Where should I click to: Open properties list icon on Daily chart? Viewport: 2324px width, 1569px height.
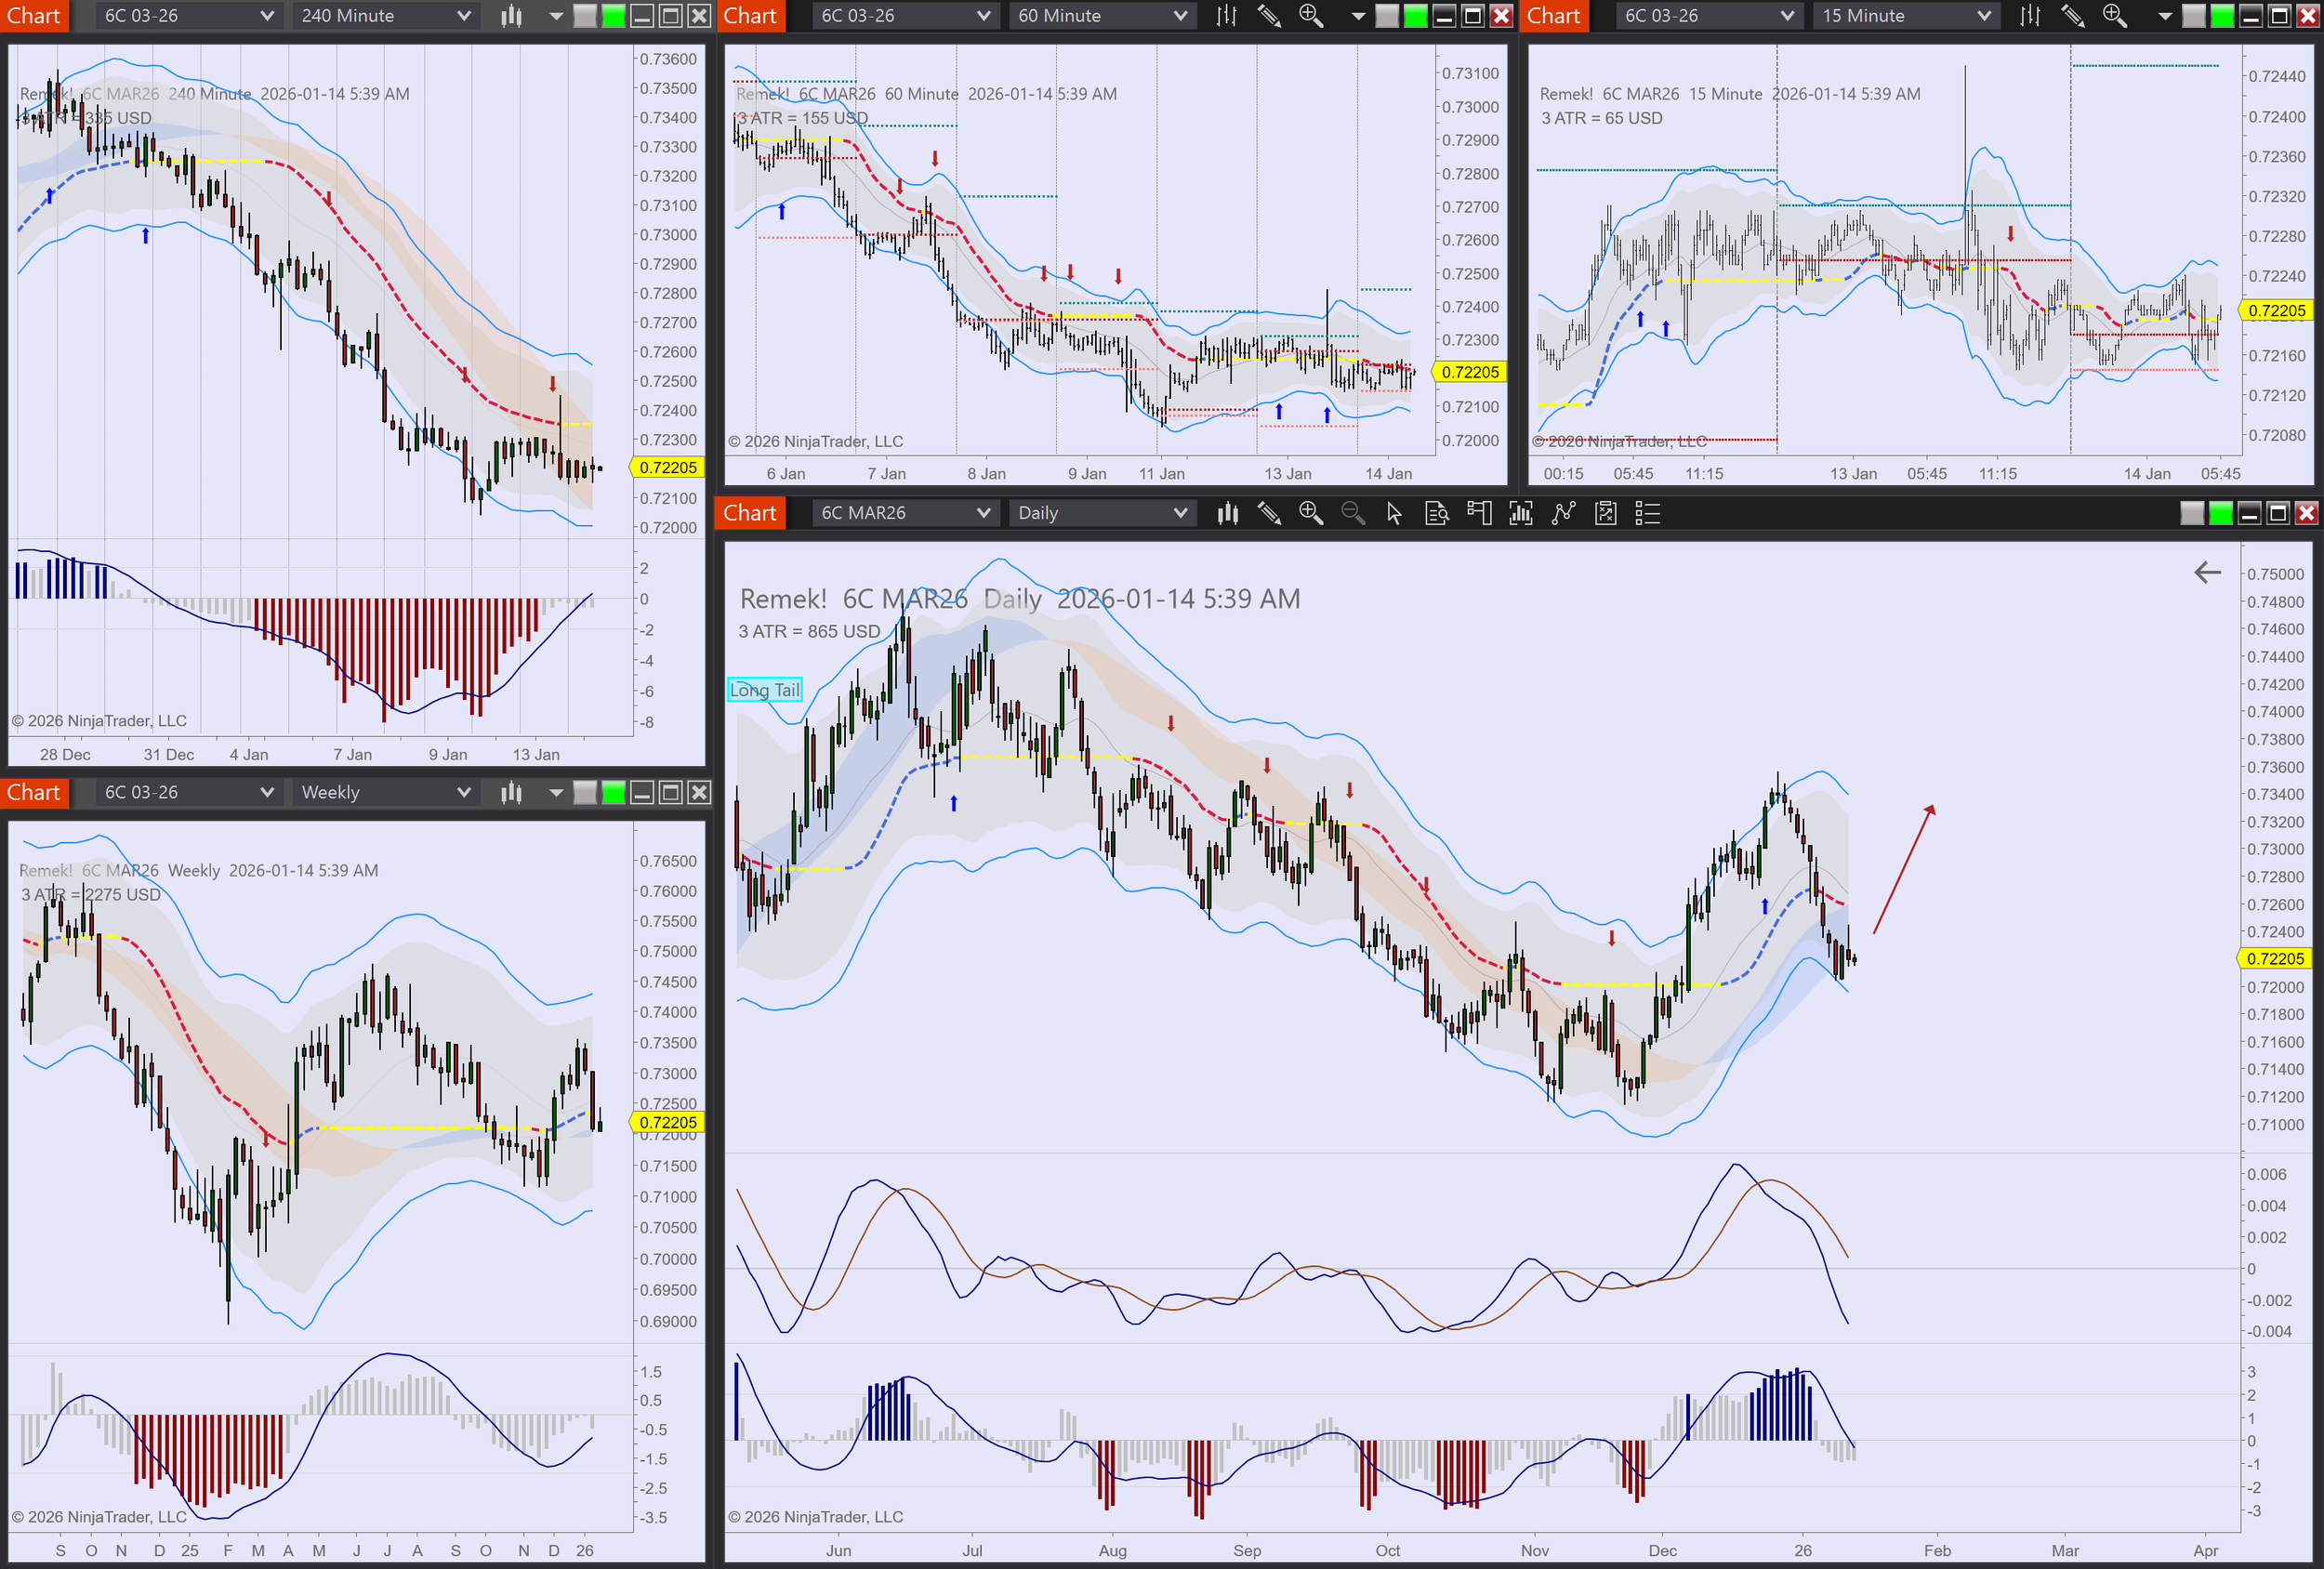(x=1647, y=513)
